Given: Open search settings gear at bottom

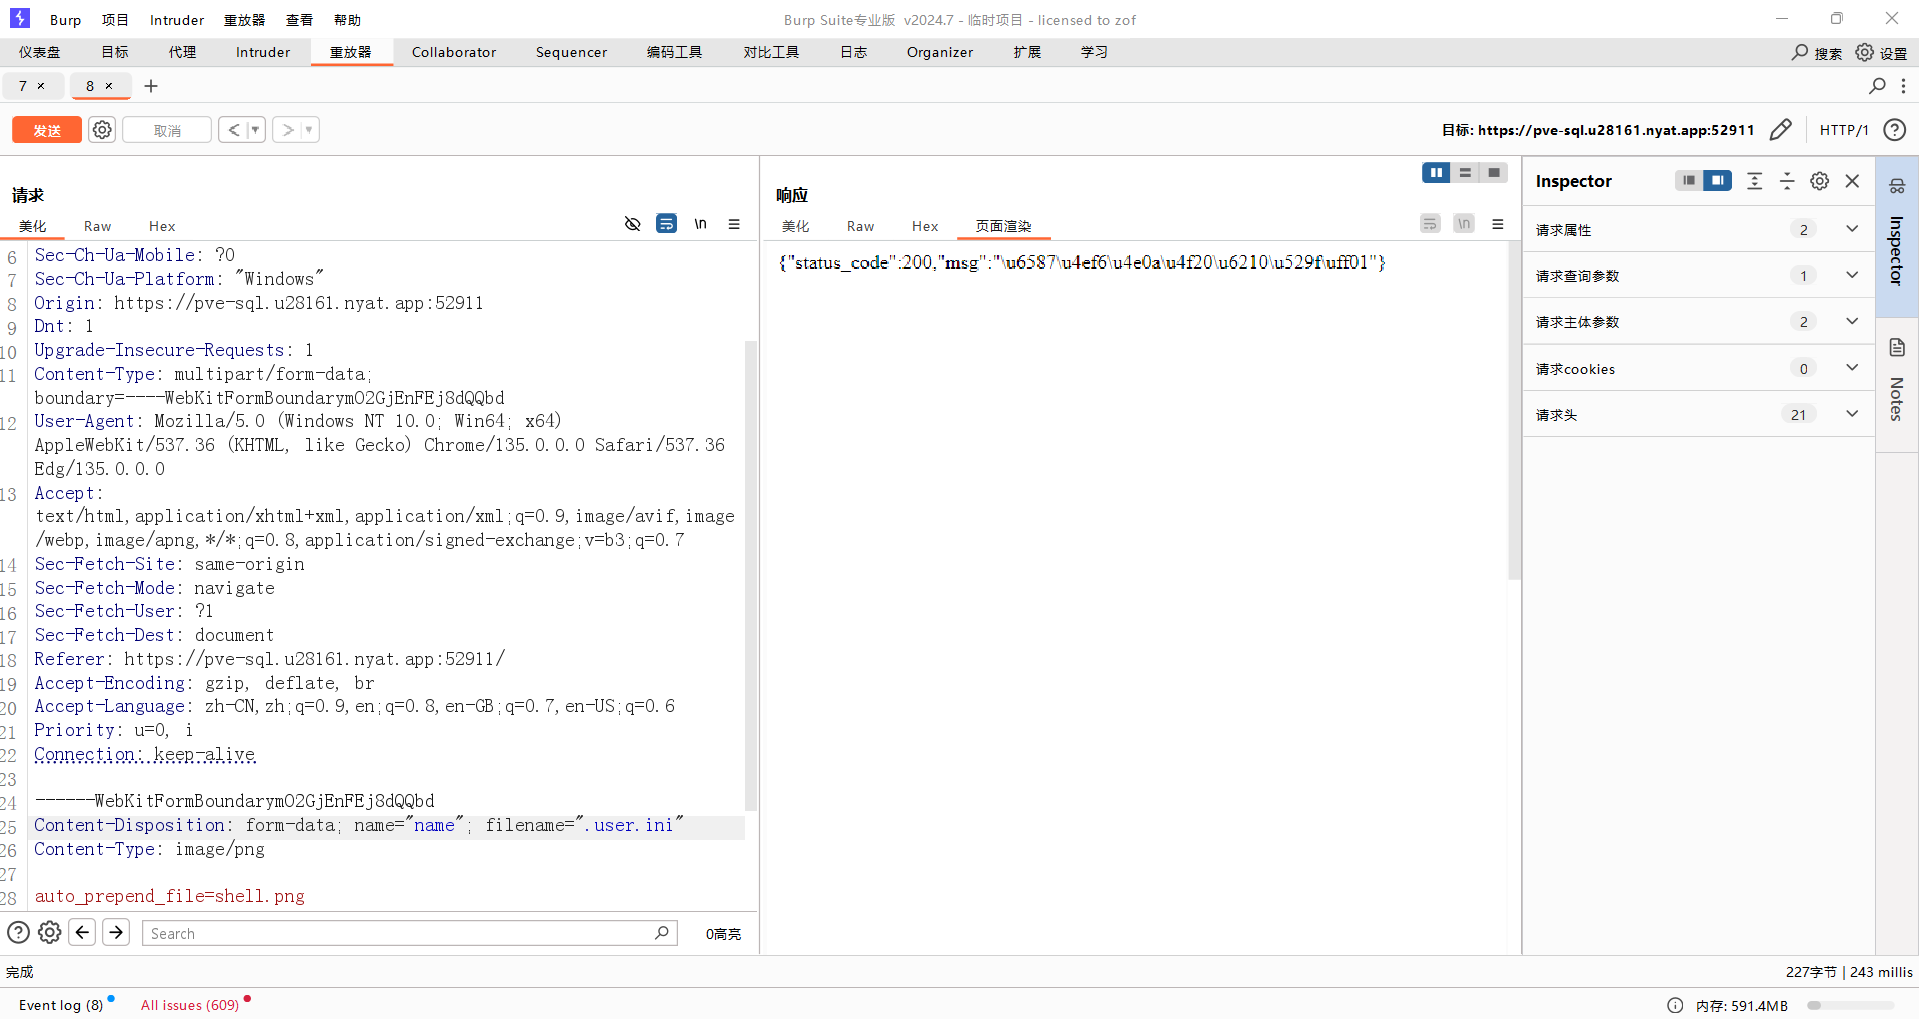Looking at the screenshot, I should pyautogui.click(x=49, y=932).
